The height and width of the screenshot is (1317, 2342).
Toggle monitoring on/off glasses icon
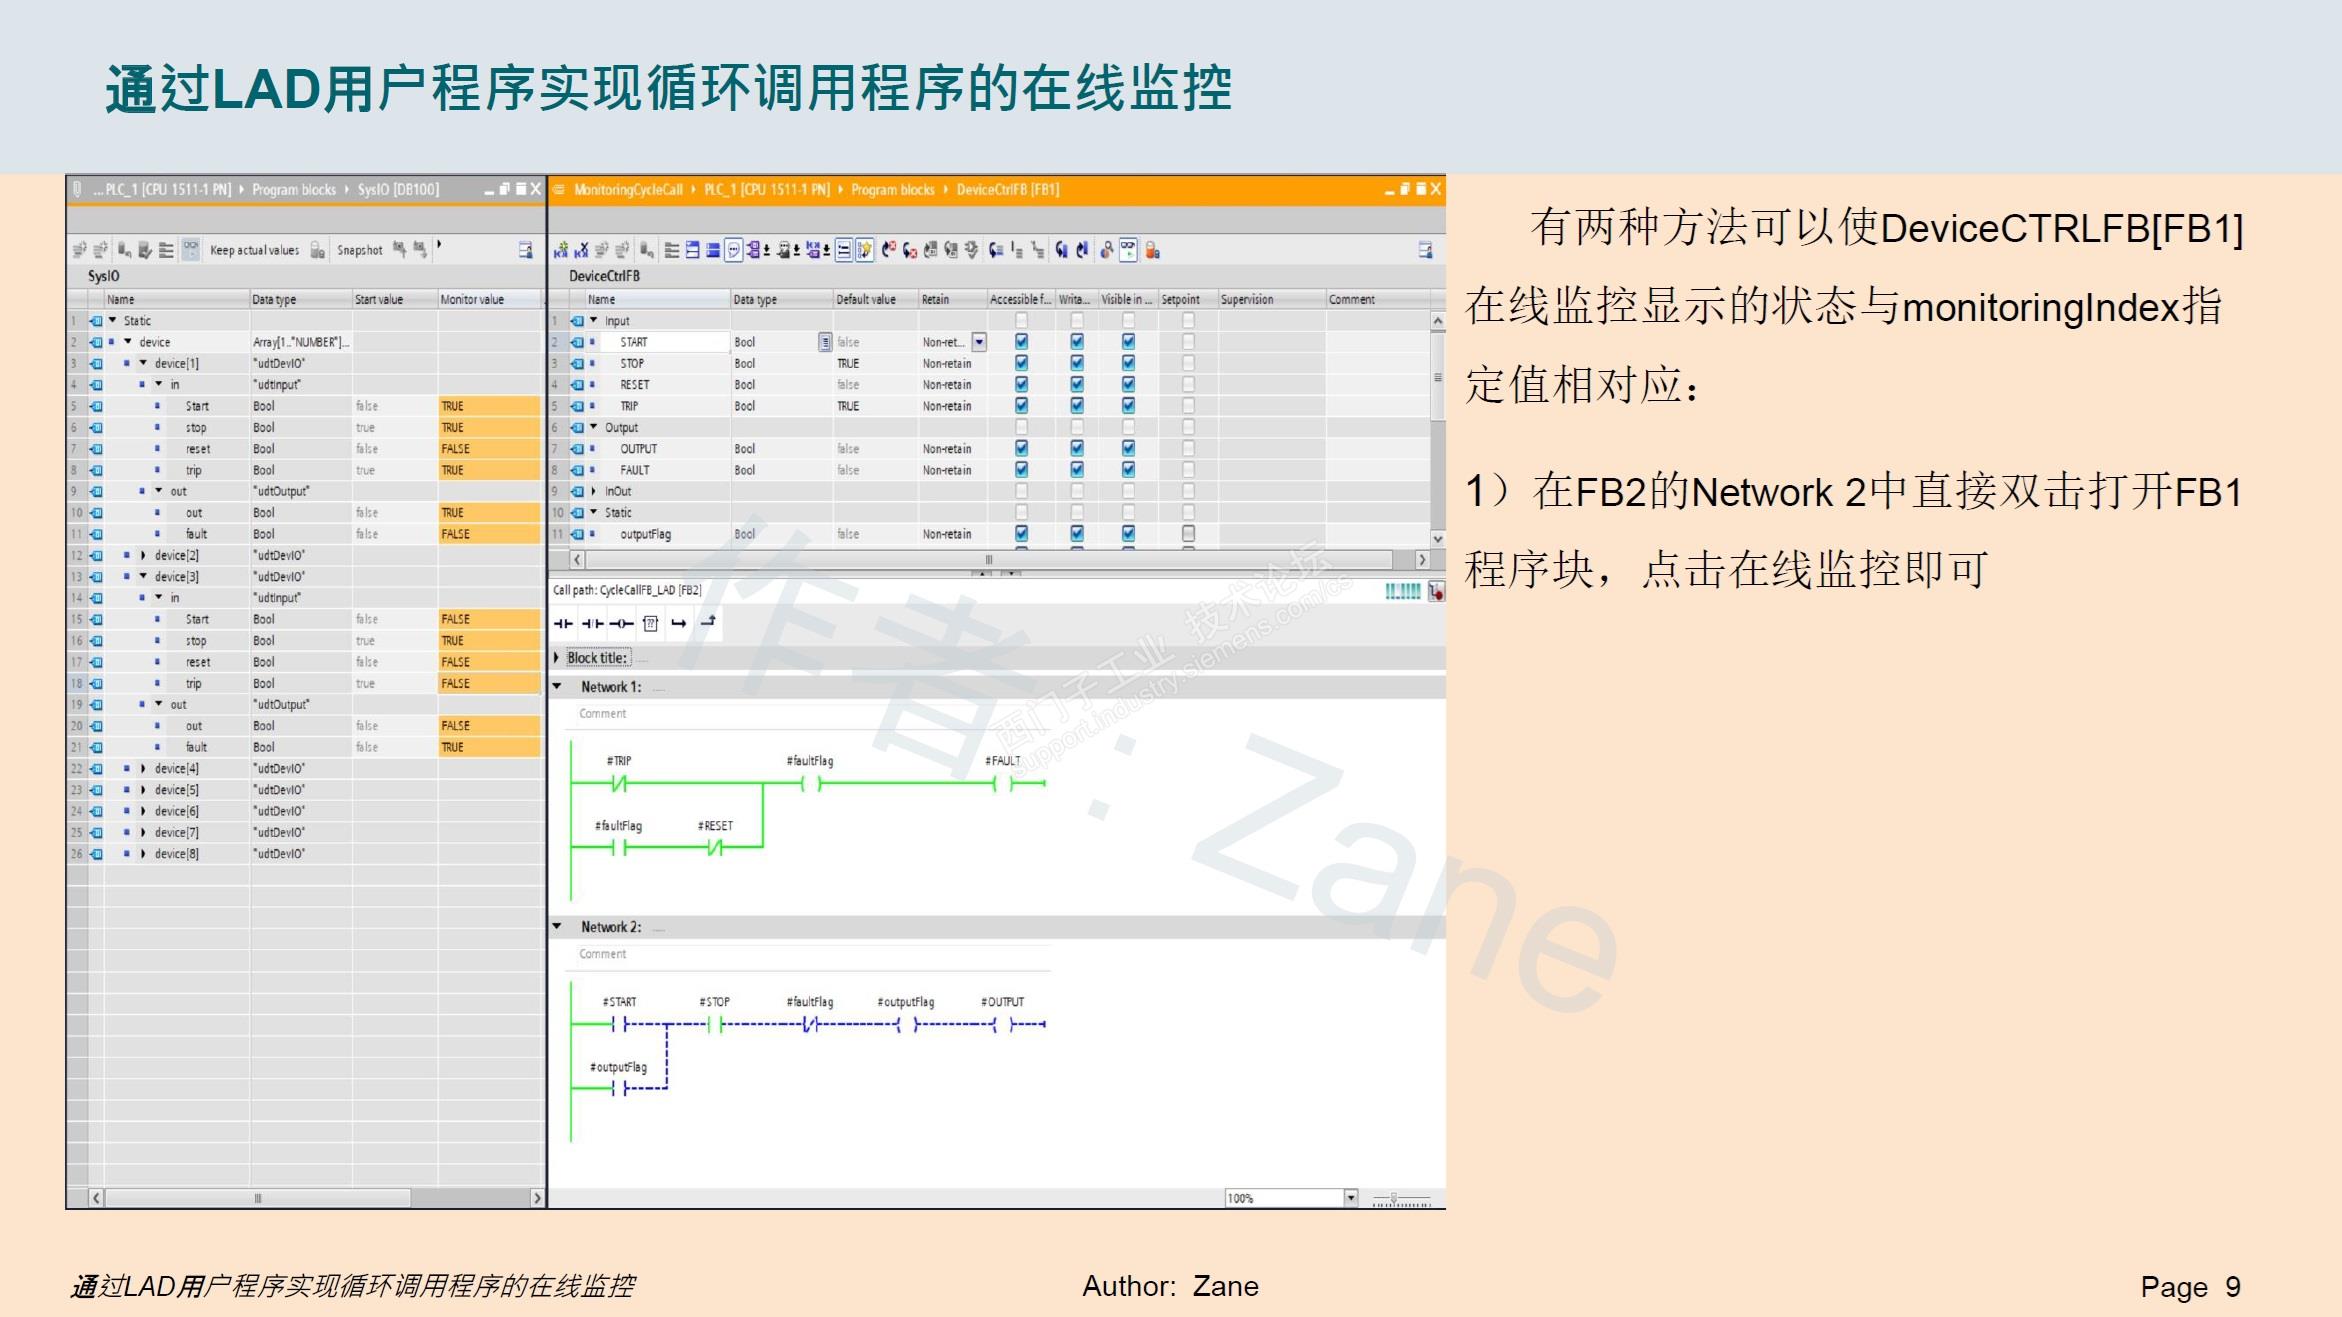(x=1128, y=250)
